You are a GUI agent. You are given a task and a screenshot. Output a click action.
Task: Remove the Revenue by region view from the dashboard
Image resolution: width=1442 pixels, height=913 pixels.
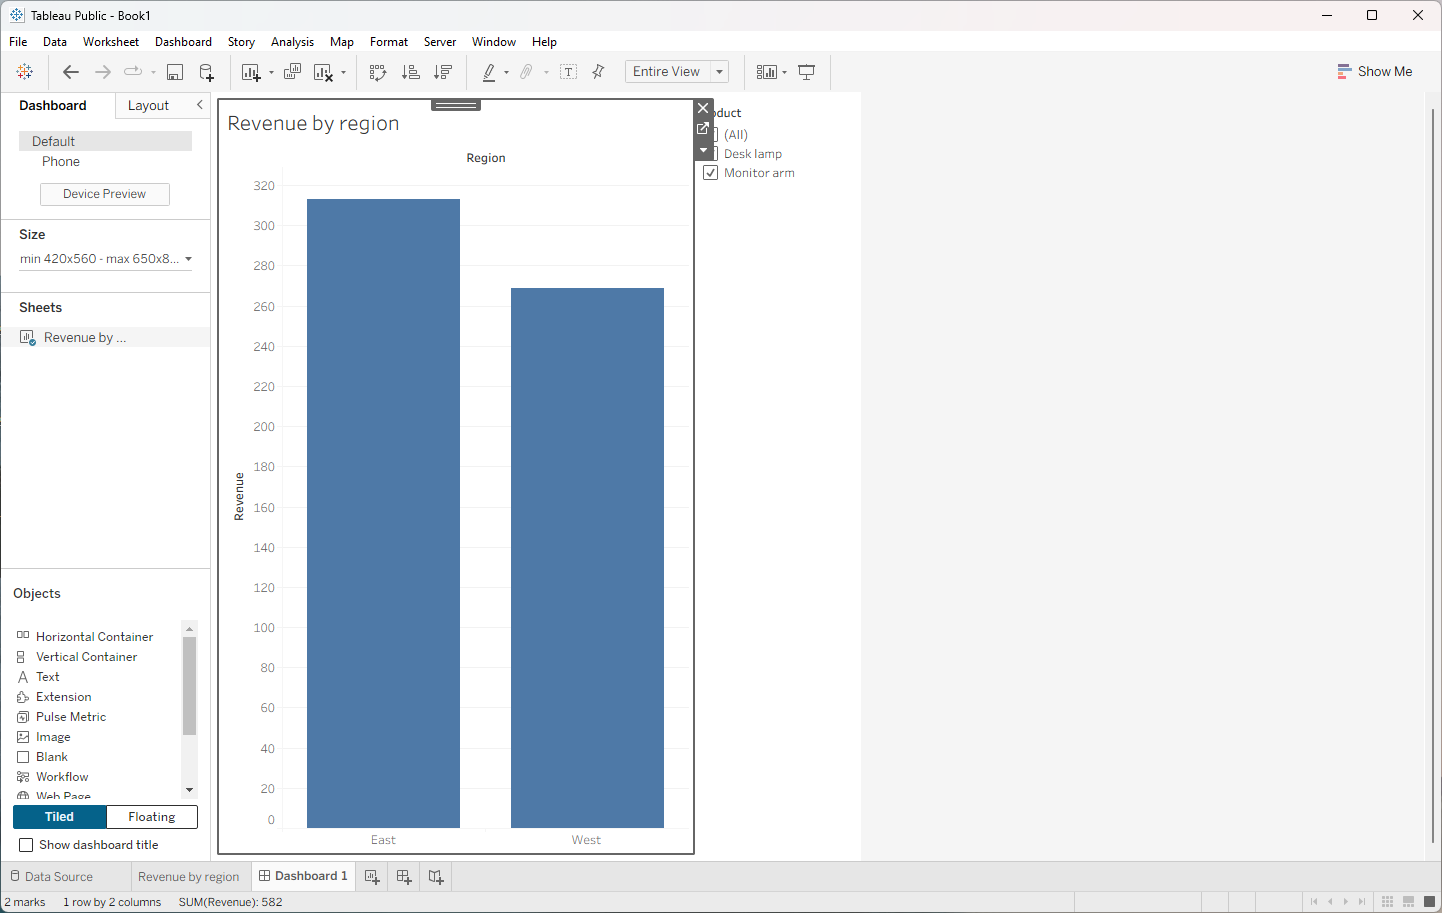[703, 108]
